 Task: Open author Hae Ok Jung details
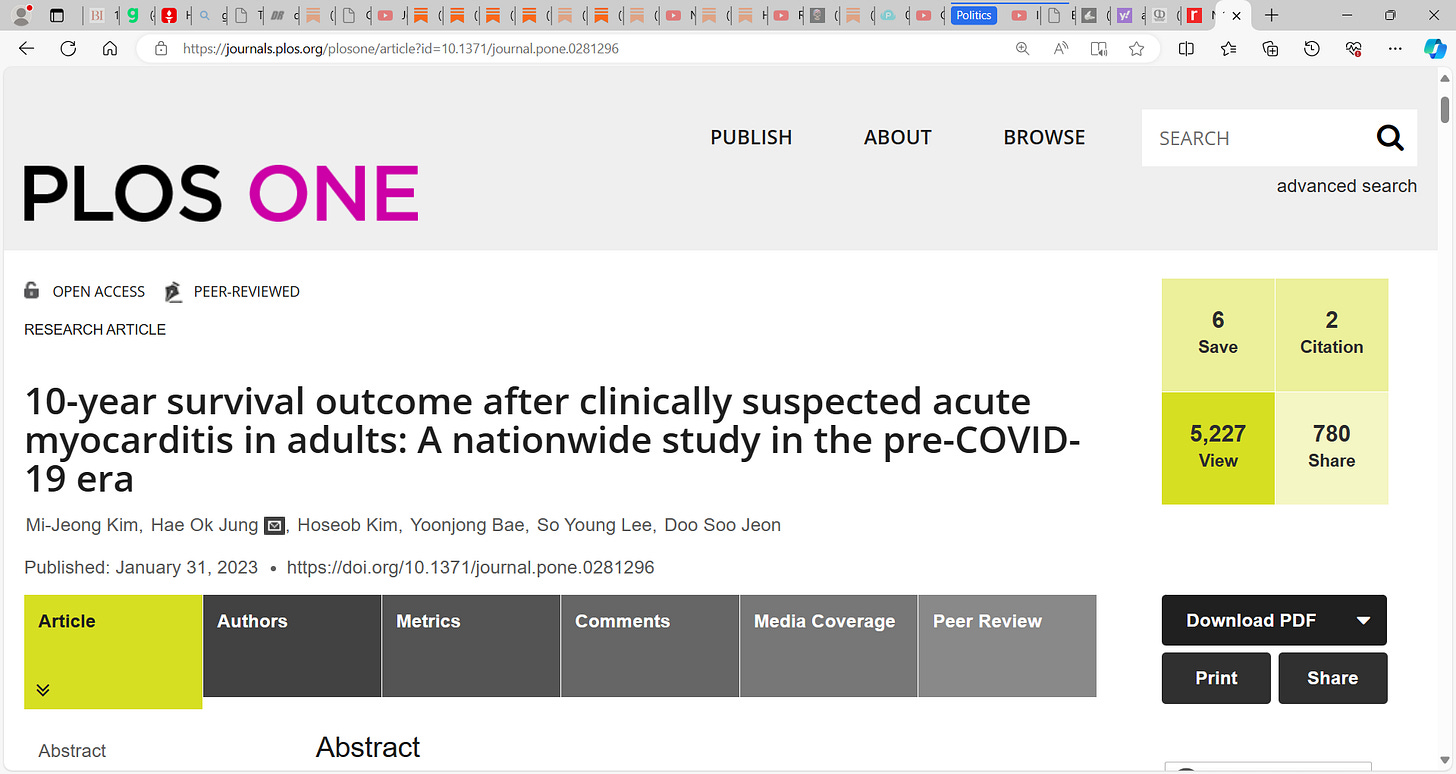click(x=204, y=525)
